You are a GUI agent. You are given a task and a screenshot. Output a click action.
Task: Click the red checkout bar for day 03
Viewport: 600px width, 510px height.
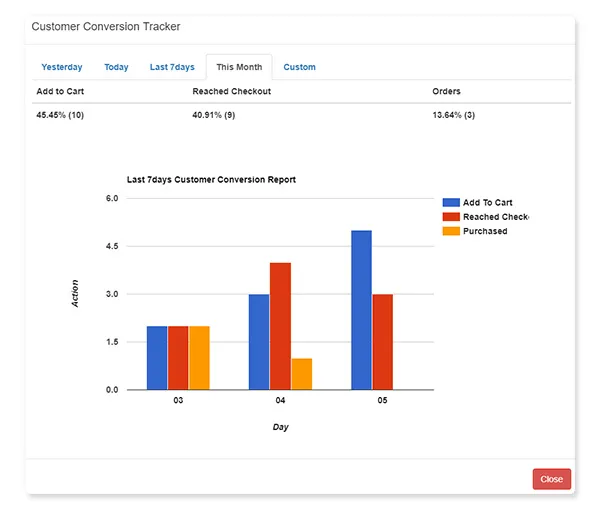(x=178, y=357)
